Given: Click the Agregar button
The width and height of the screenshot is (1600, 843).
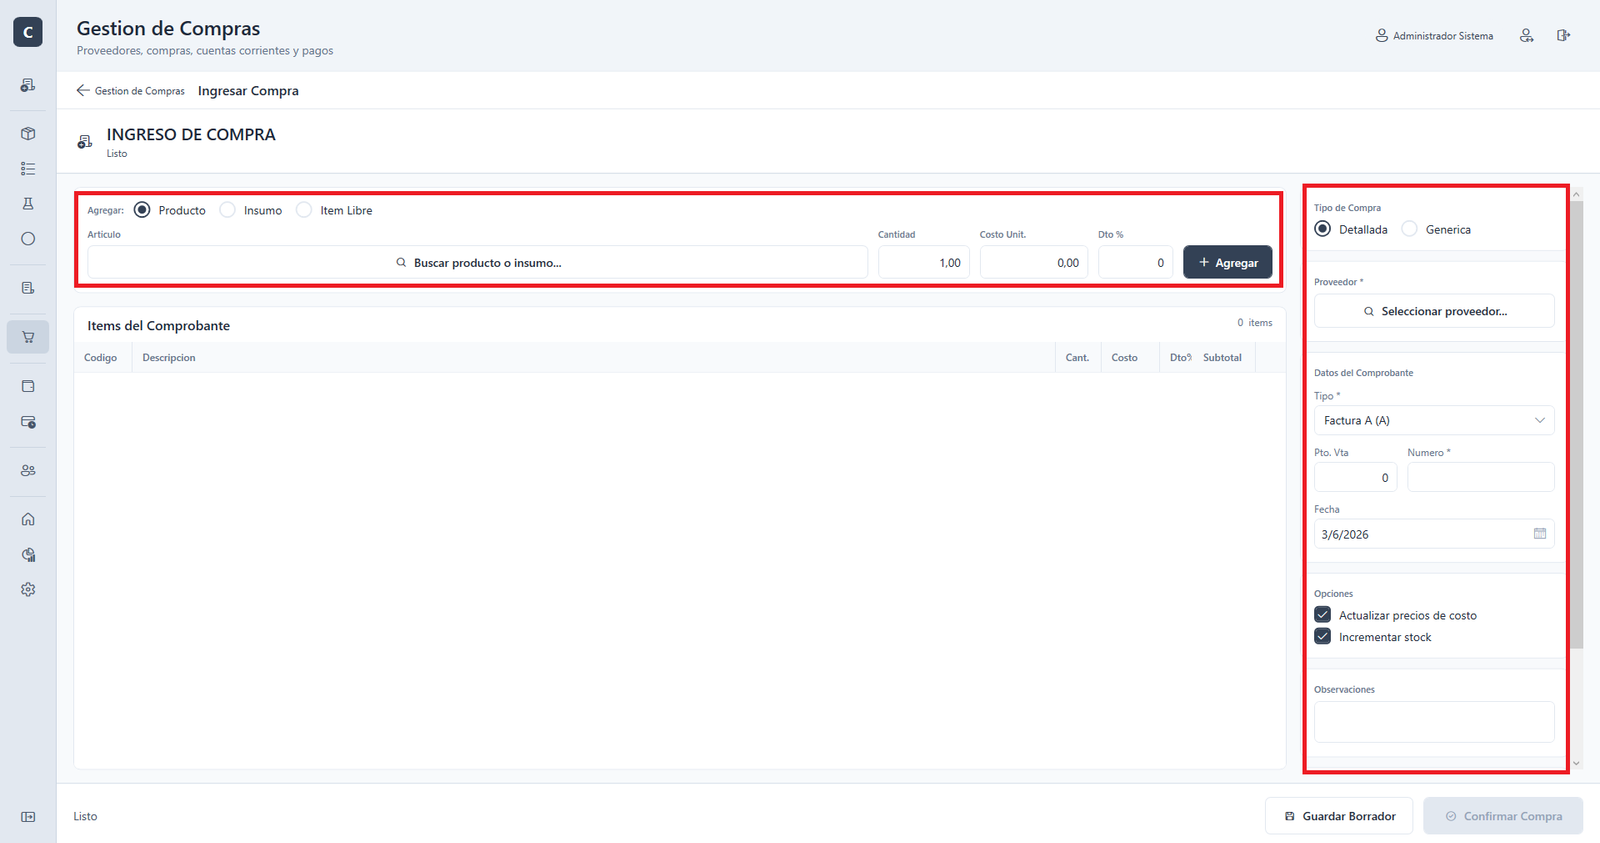Looking at the screenshot, I should pyautogui.click(x=1228, y=263).
